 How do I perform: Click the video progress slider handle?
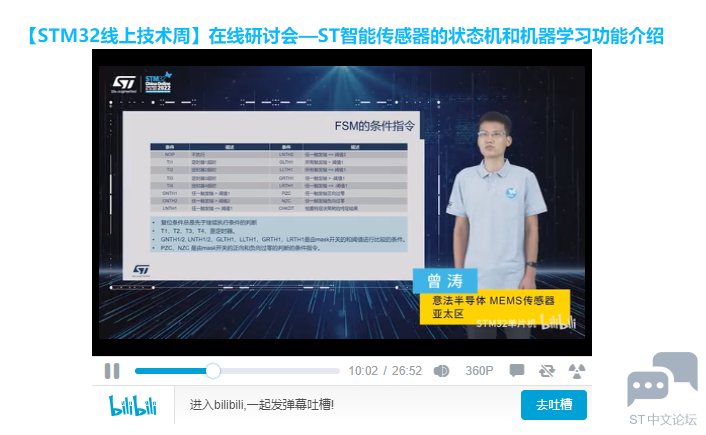pyautogui.click(x=213, y=371)
